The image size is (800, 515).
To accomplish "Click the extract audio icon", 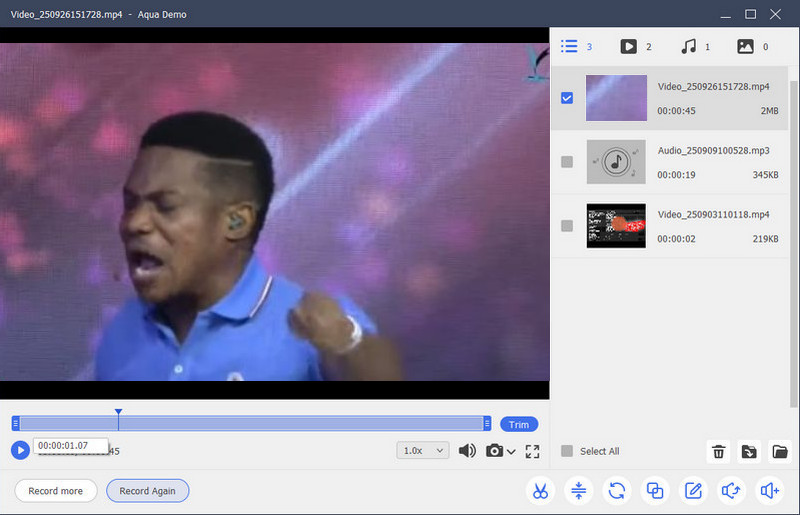I will (731, 491).
